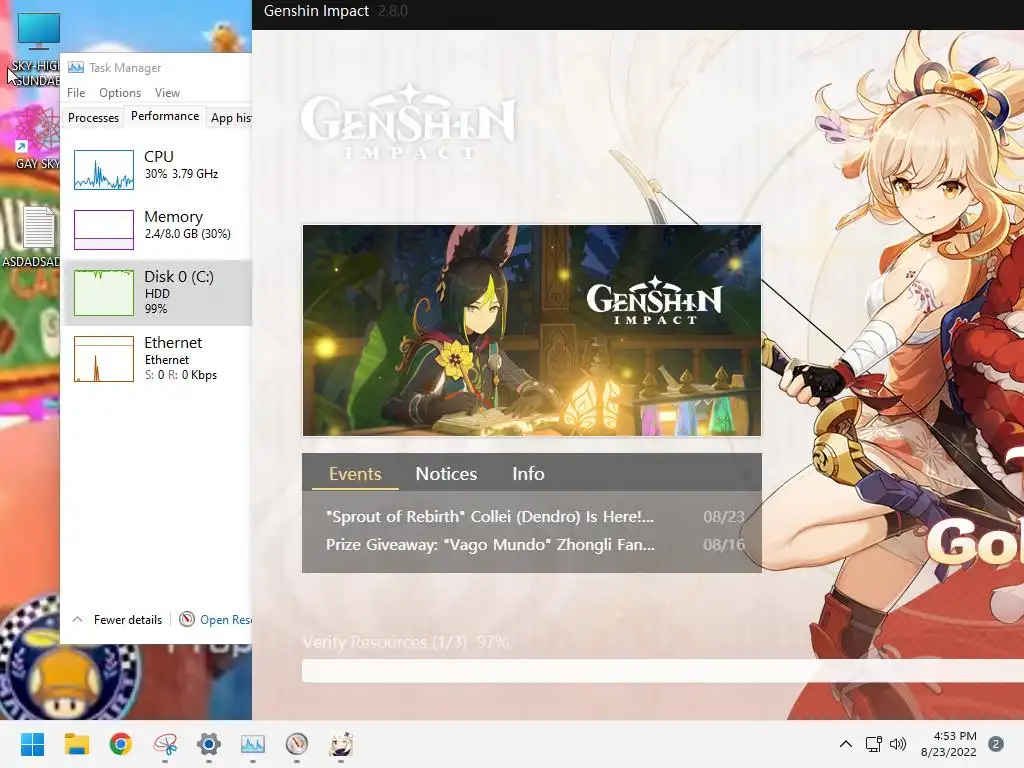Screen dimensions: 1024x768
Task: Click the Memory usage graph thumbnail
Action: coord(104,230)
